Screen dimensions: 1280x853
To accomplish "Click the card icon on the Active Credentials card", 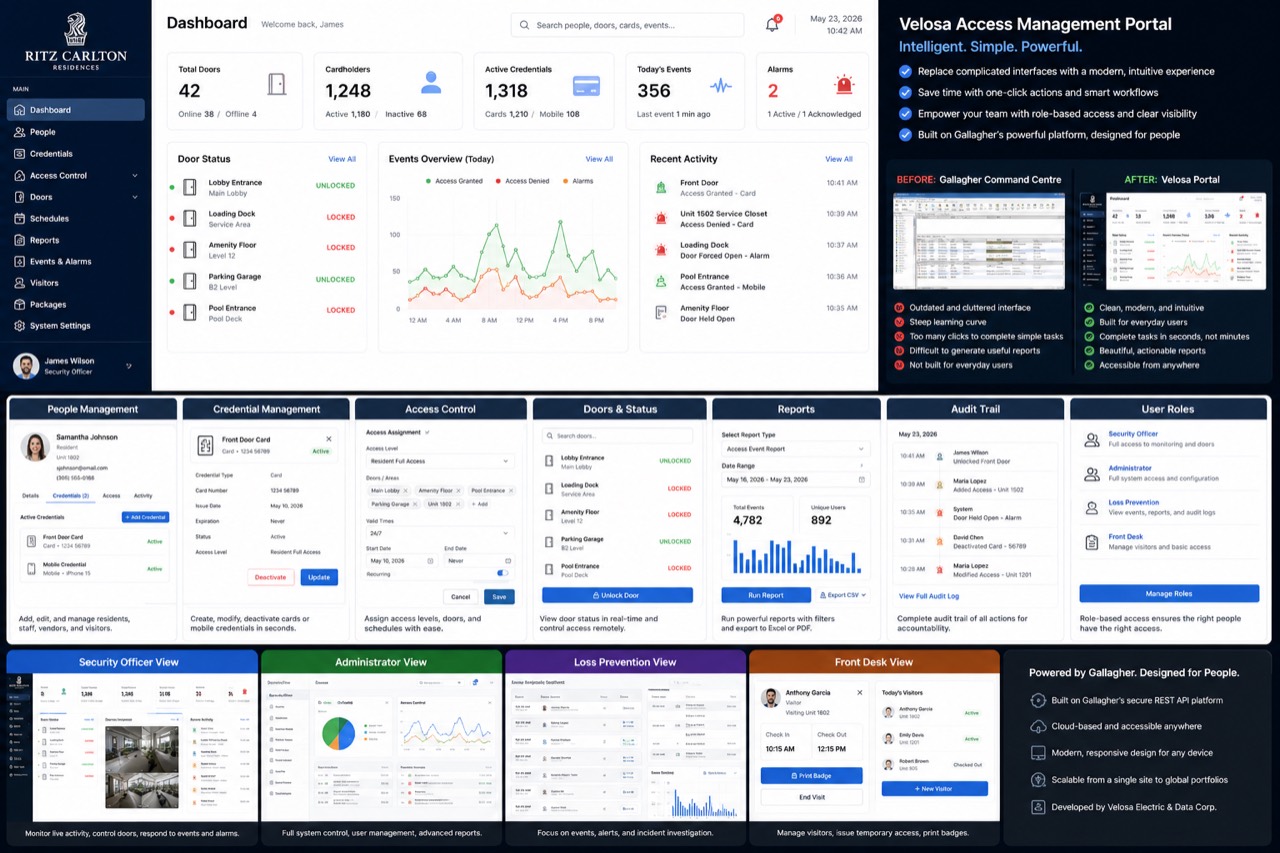I will [x=586, y=86].
